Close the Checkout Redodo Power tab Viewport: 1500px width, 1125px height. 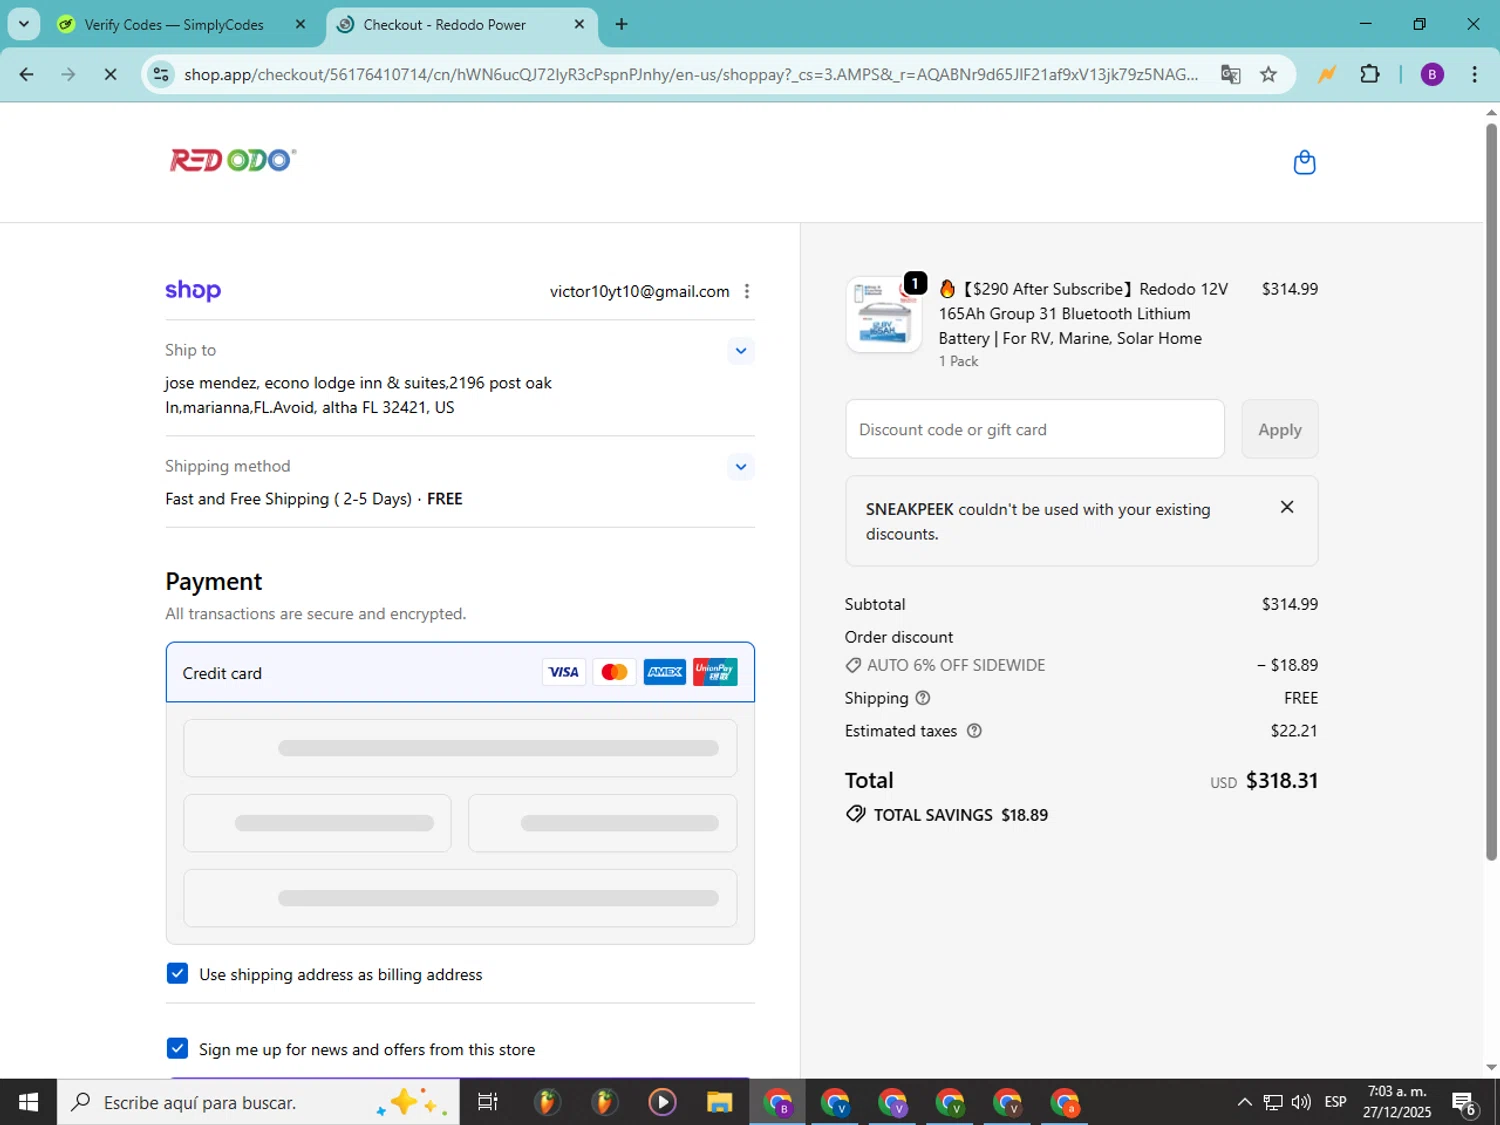pos(579,24)
